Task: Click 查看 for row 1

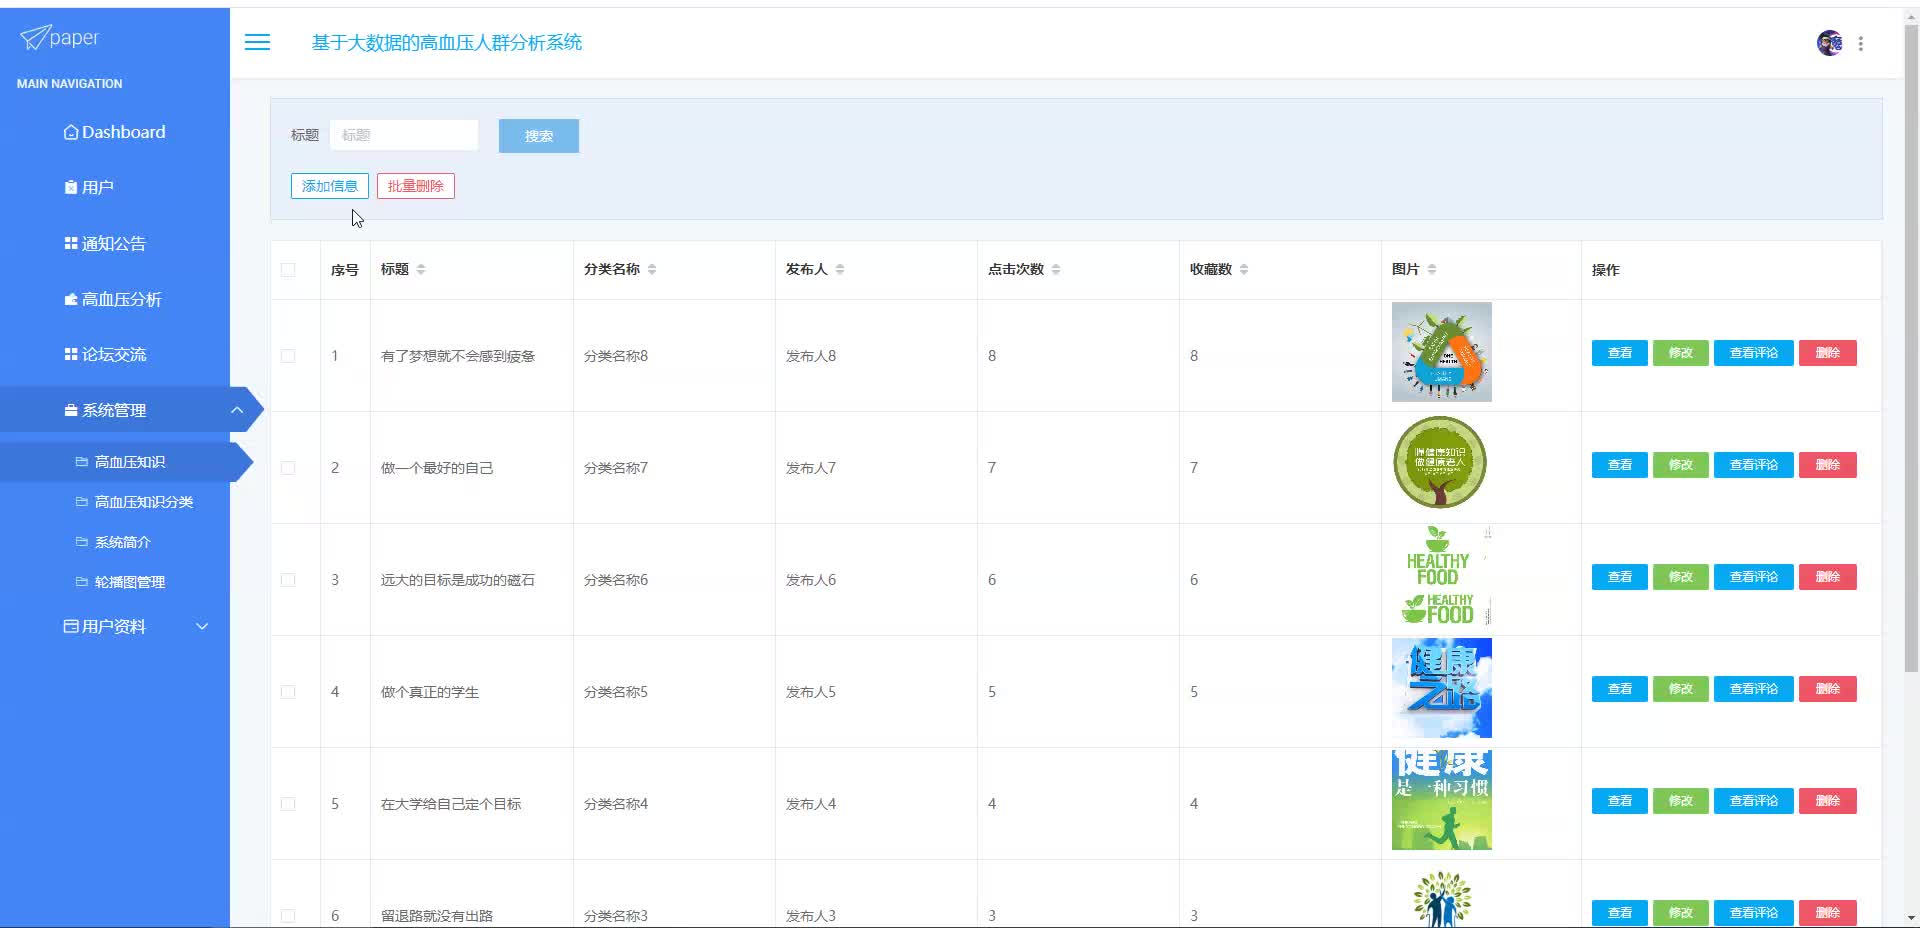Action: [1620, 353]
